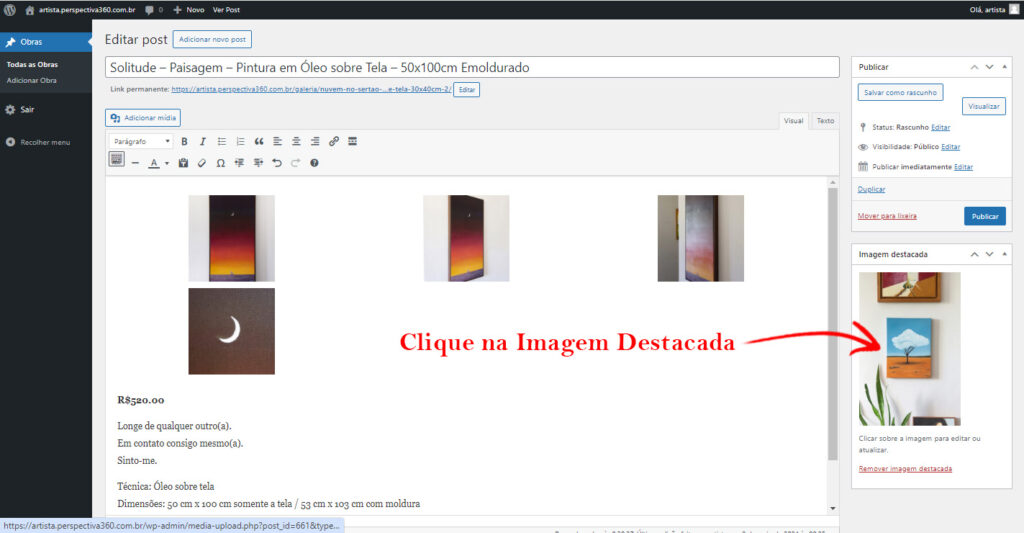The height and width of the screenshot is (533, 1024).
Task: Open the comments bubble in admin bar
Action: click(154, 10)
